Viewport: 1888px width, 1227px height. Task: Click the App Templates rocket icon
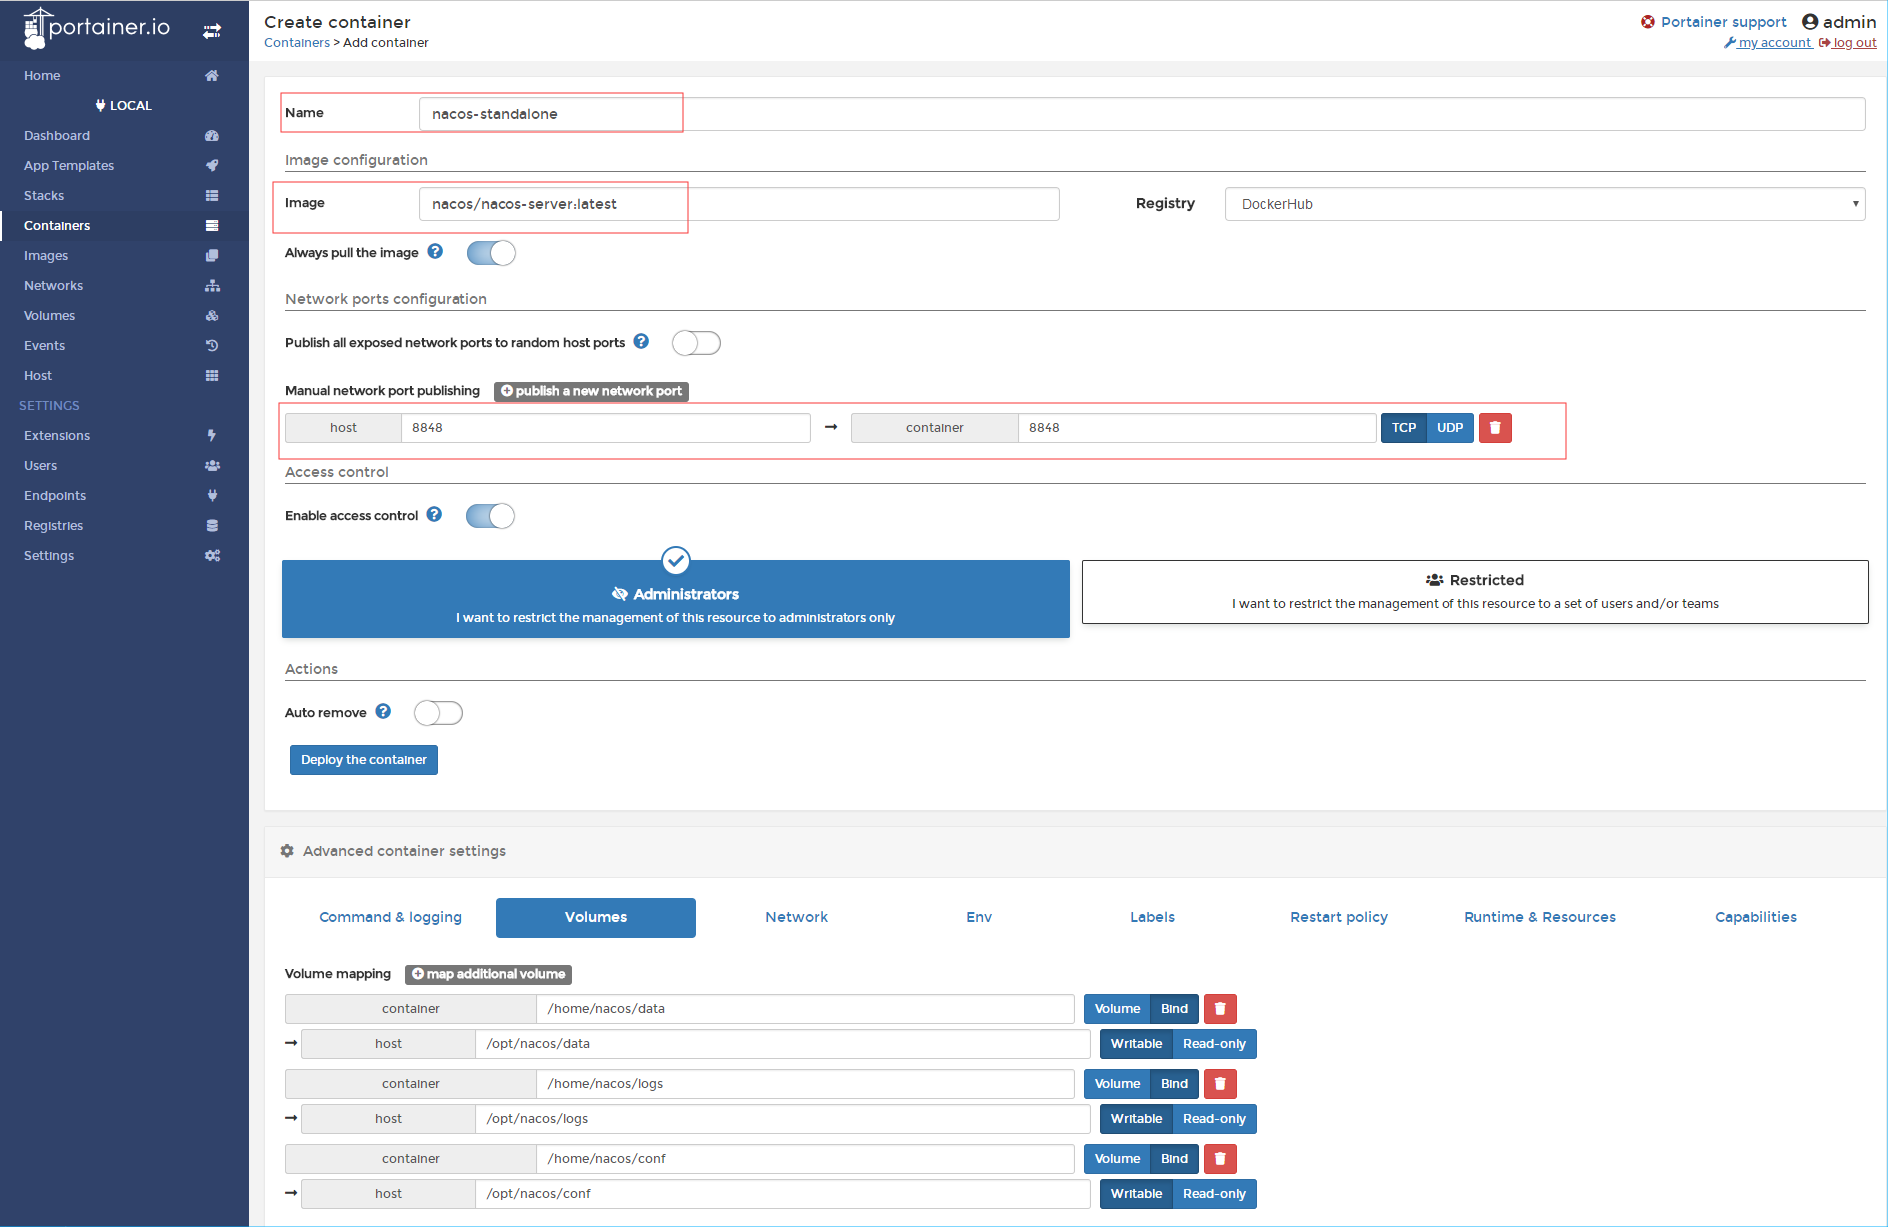[x=212, y=166]
